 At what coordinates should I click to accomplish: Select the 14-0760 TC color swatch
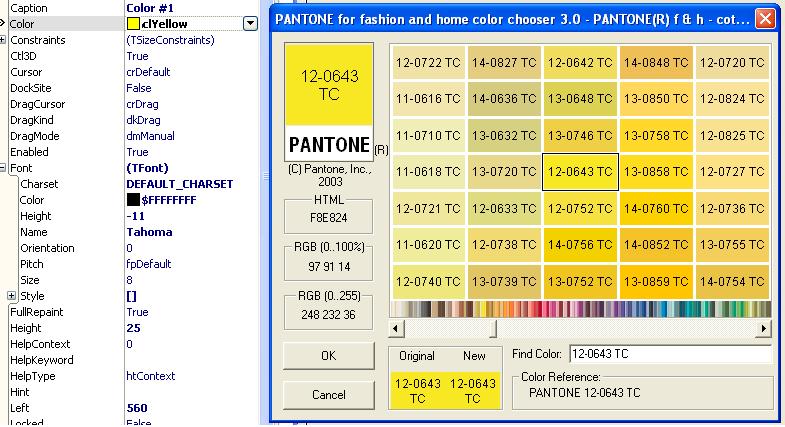(656, 208)
